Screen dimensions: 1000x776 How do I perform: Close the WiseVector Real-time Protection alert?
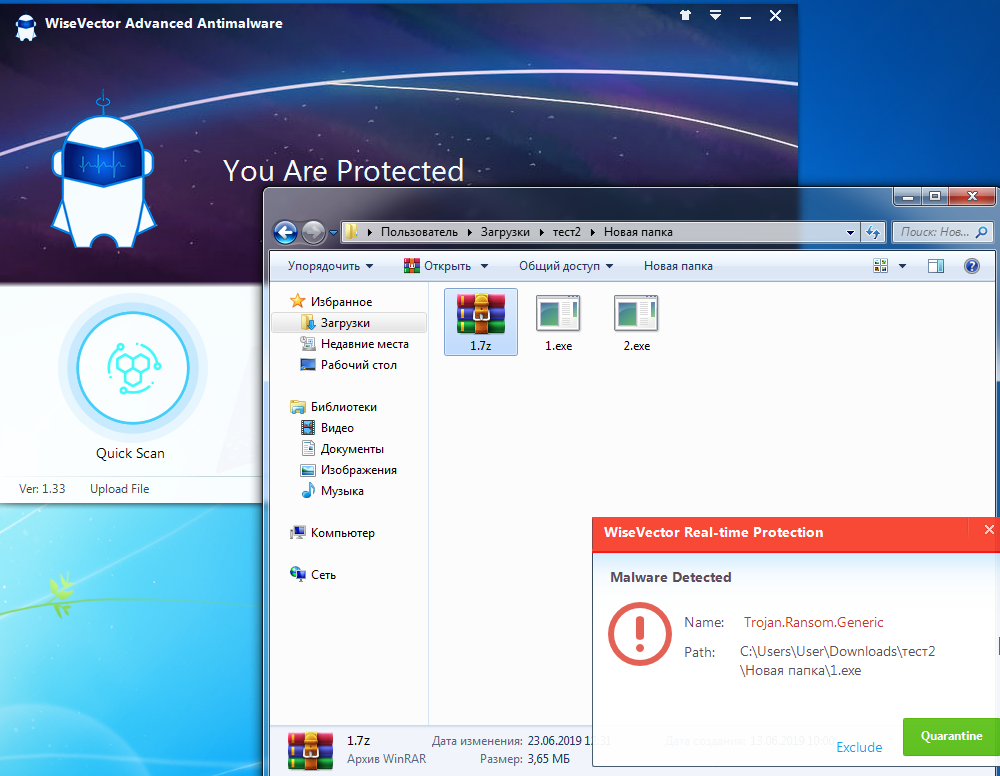coord(989,529)
